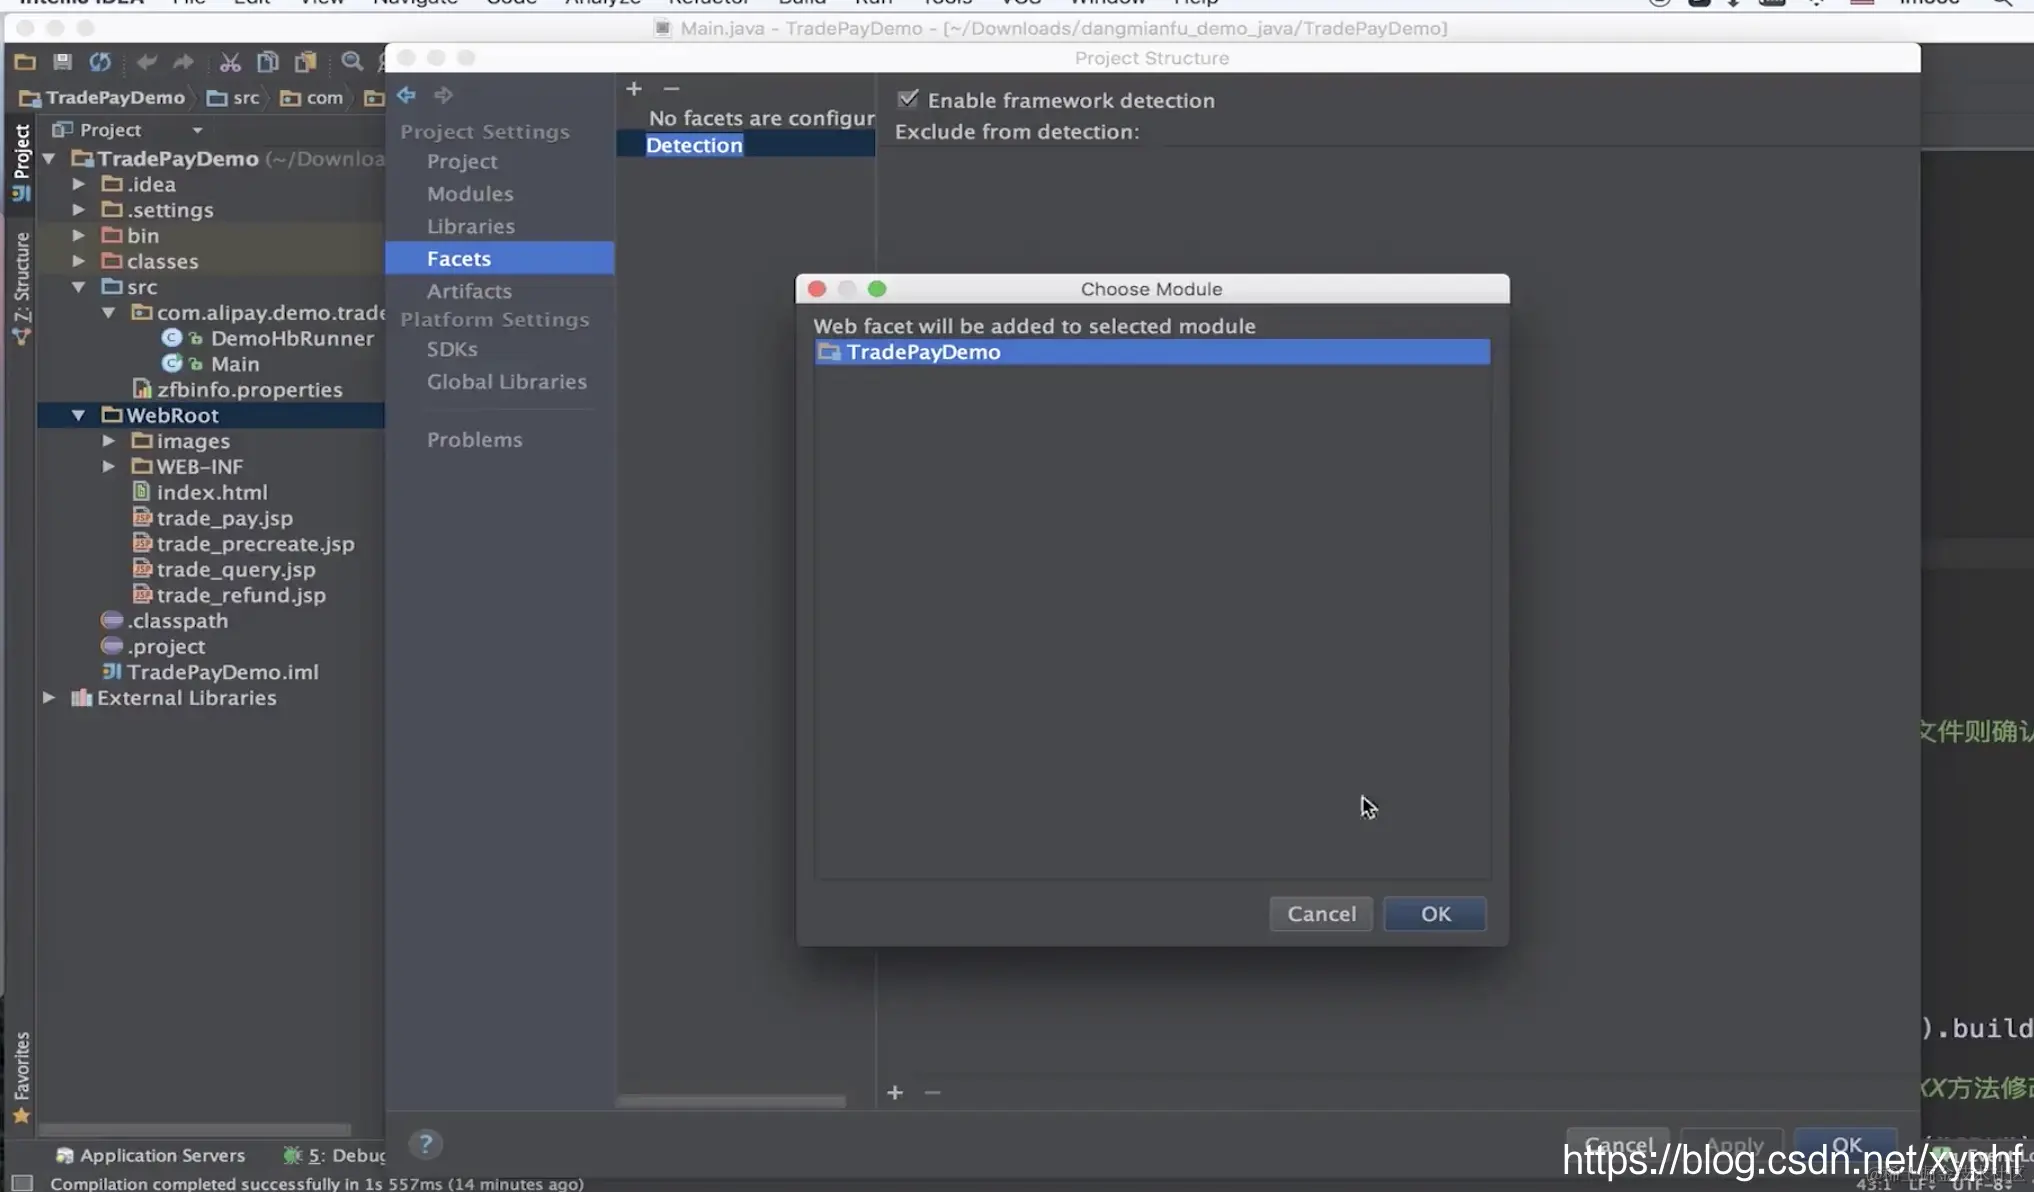Open the Application Servers tool window

[150, 1155]
